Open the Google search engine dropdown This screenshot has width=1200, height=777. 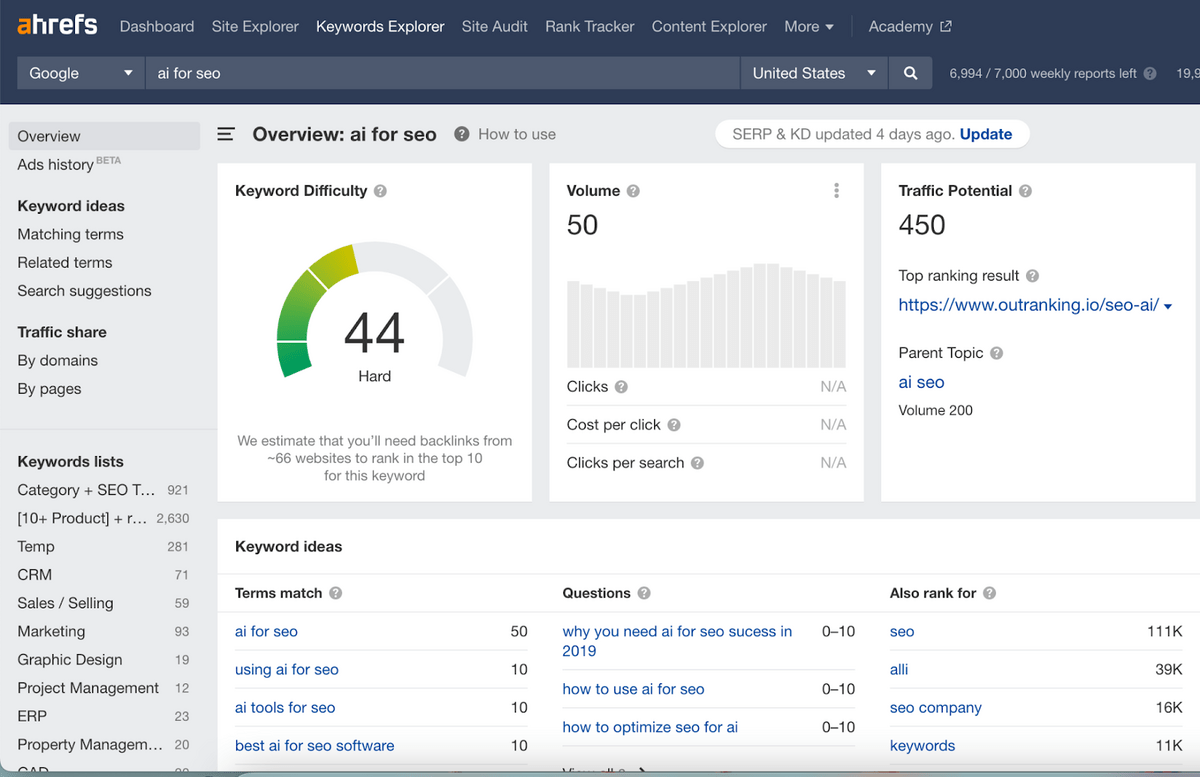click(81, 73)
